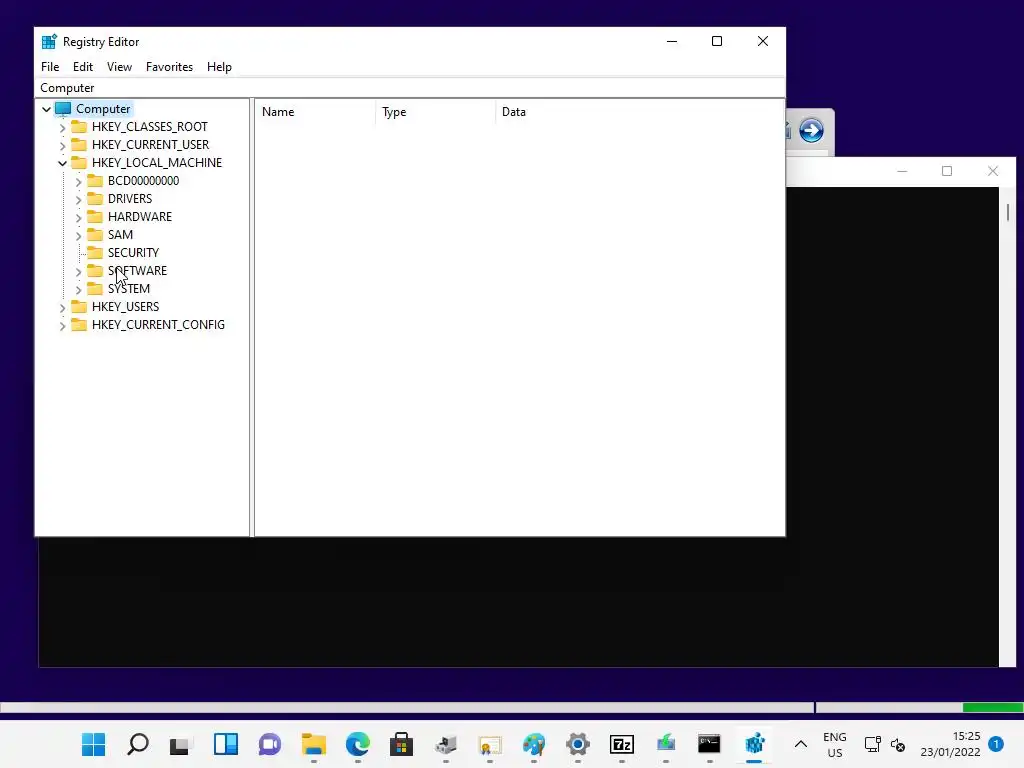The height and width of the screenshot is (768, 1024).
Task: Close the background console window
Action: pos(993,171)
